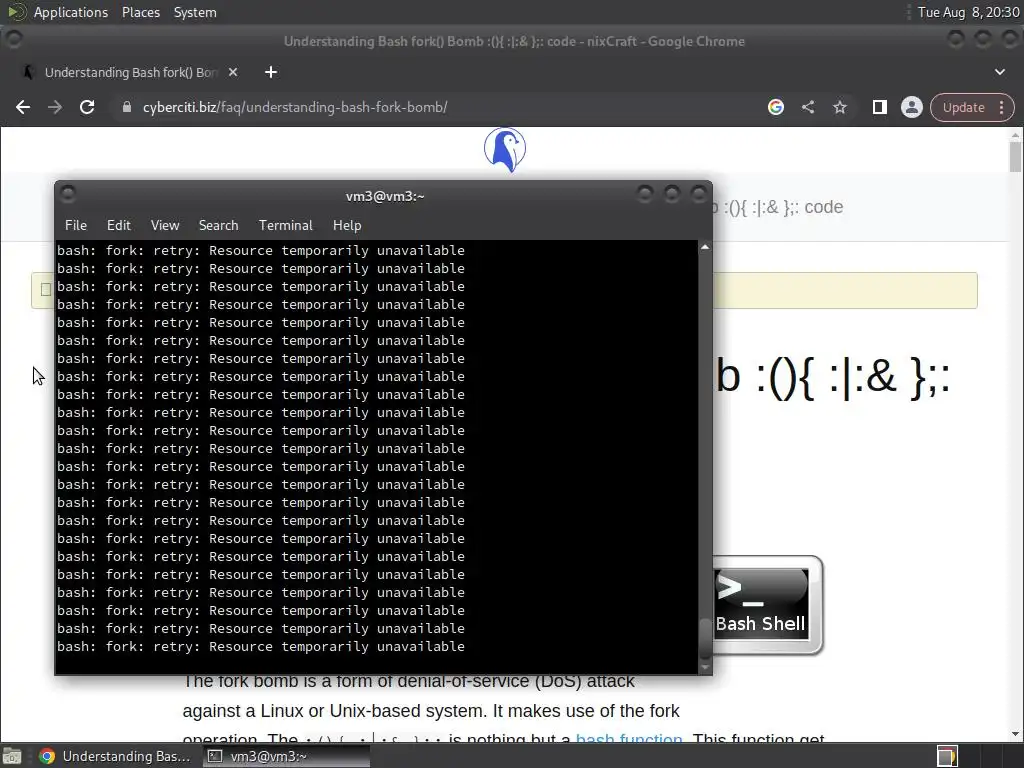Open the terminal File menu
Image resolution: width=1024 pixels, height=768 pixels.
pos(76,225)
